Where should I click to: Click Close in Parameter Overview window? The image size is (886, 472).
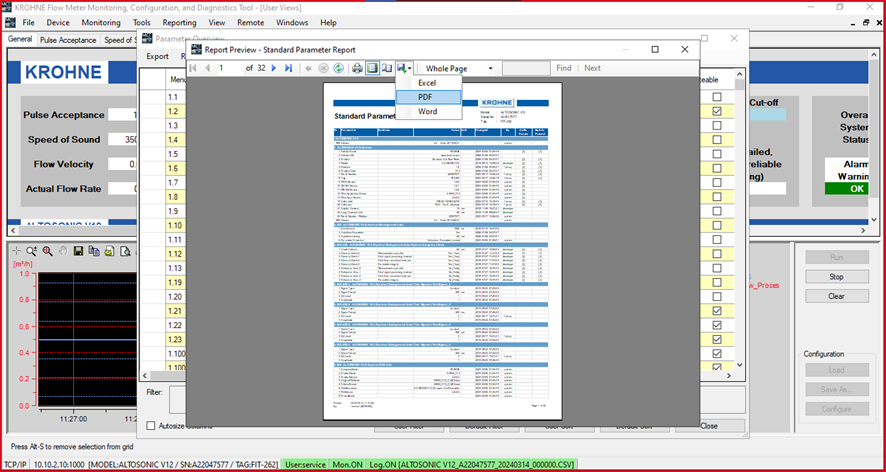709,426
